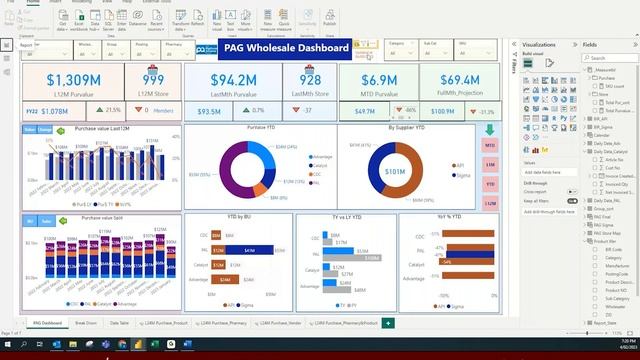Viewport: 640px width, 360px height.
Task: Collapse the Fields pane
Action: point(635,44)
